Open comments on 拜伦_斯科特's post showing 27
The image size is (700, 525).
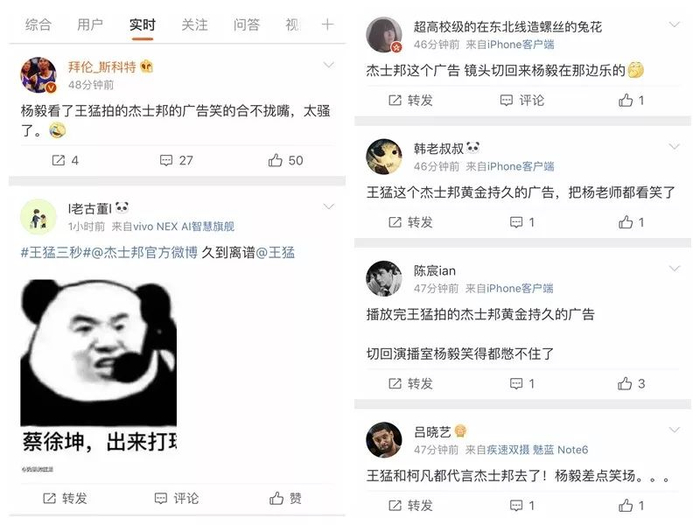(176, 160)
